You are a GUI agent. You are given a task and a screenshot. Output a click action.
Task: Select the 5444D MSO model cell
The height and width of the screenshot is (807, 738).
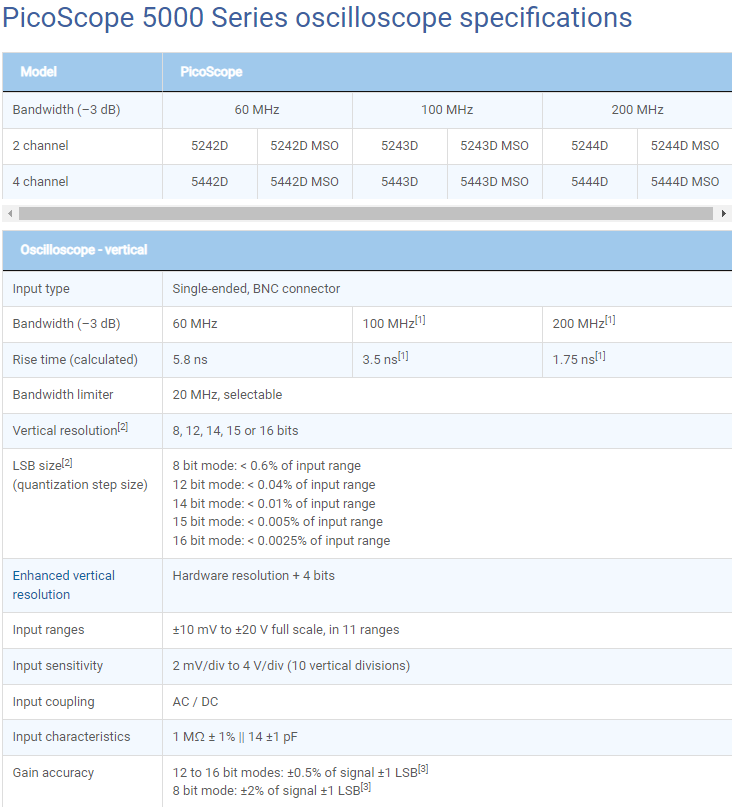(x=685, y=182)
